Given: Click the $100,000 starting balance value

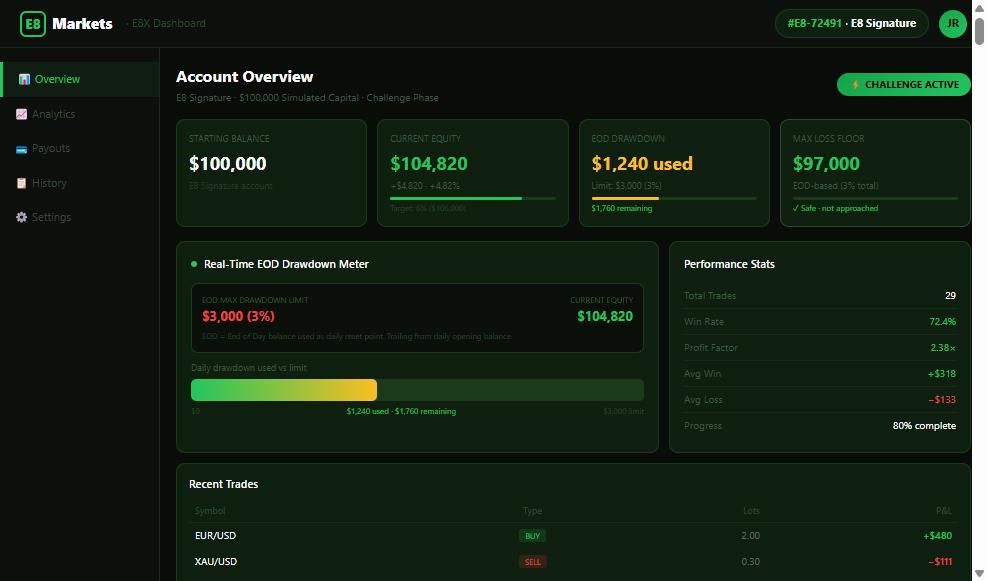Looking at the screenshot, I should 228,164.
